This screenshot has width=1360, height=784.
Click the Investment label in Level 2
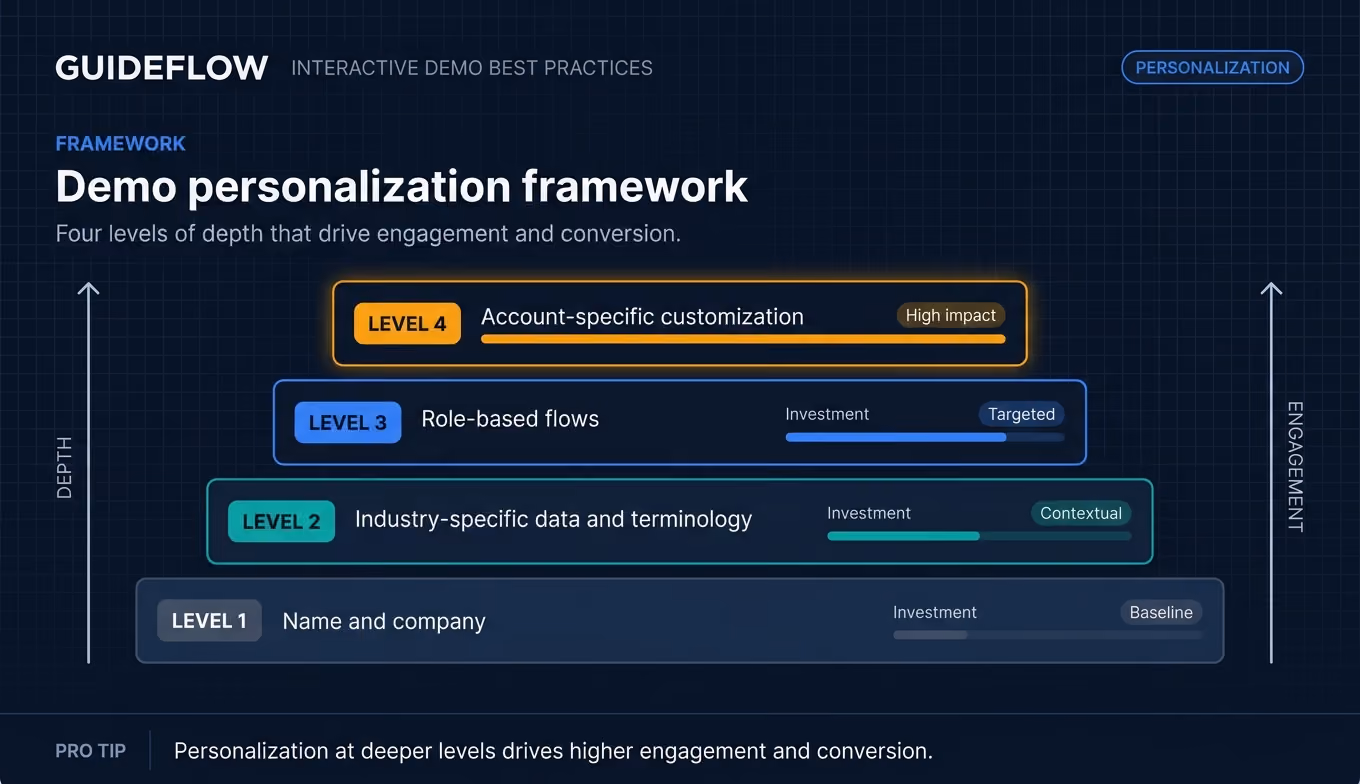tap(869, 513)
